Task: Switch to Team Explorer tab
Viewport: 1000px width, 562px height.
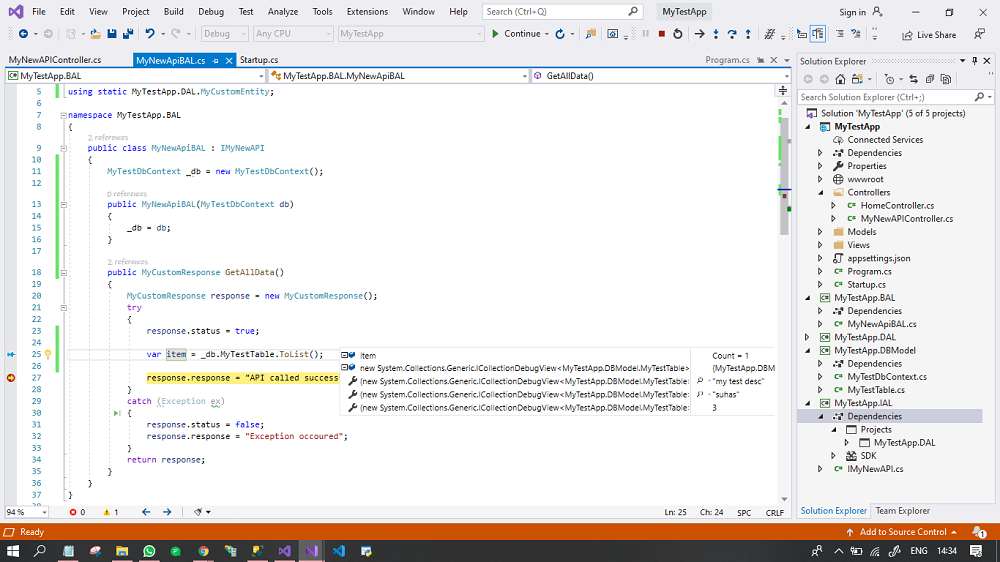Action: (902, 510)
